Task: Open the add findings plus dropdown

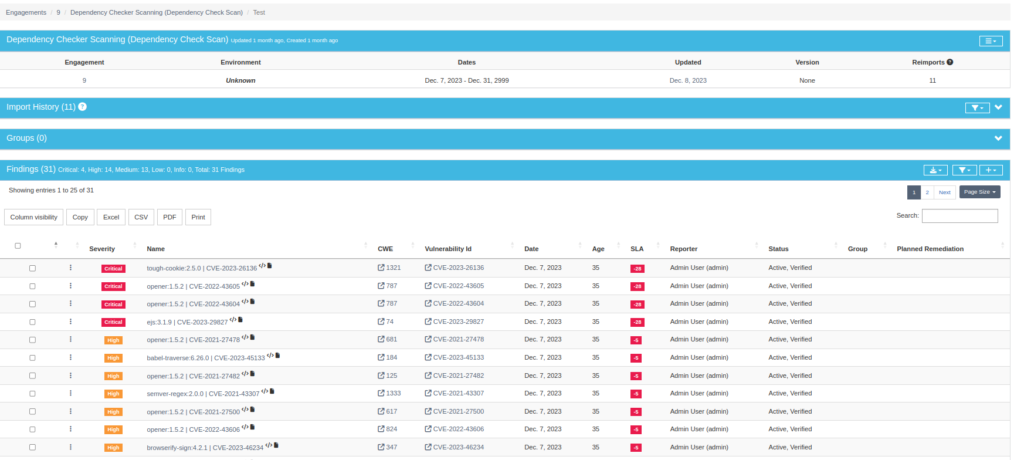Action: tap(991, 170)
